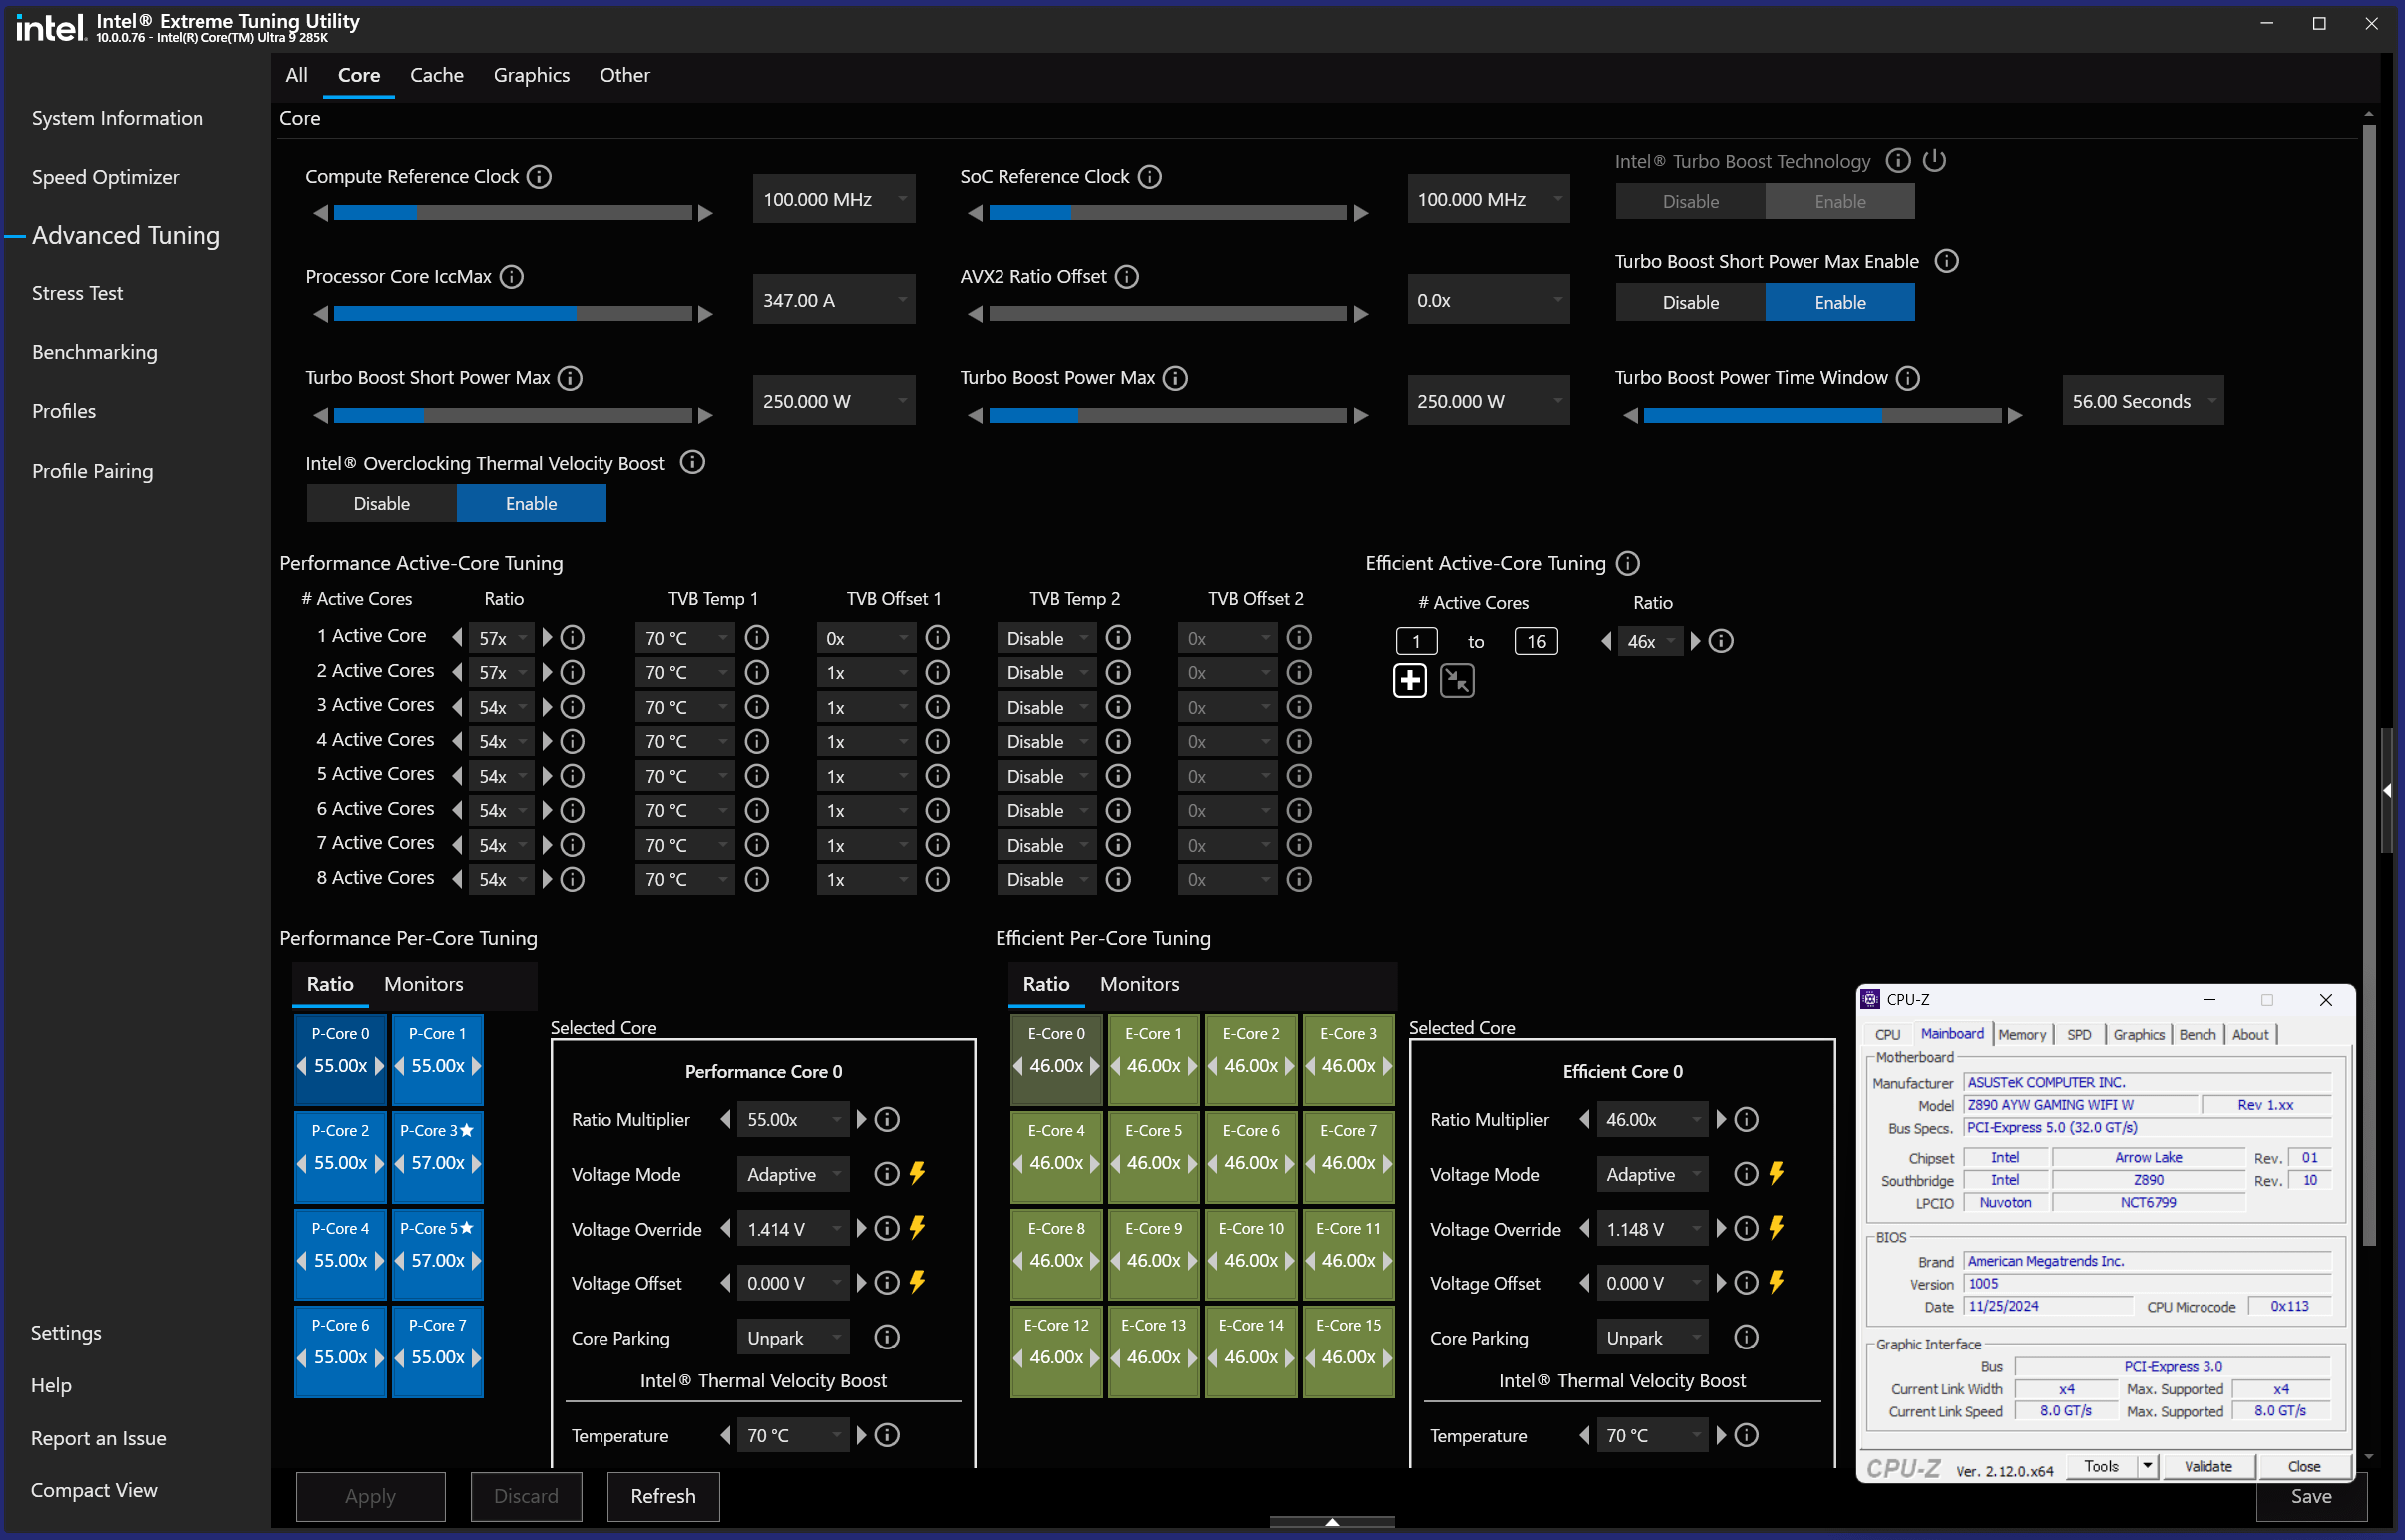Image resolution: width=2405 pixels, height=1540 pixels.
Task: Open Compact View
Action: coord(94,1490)
